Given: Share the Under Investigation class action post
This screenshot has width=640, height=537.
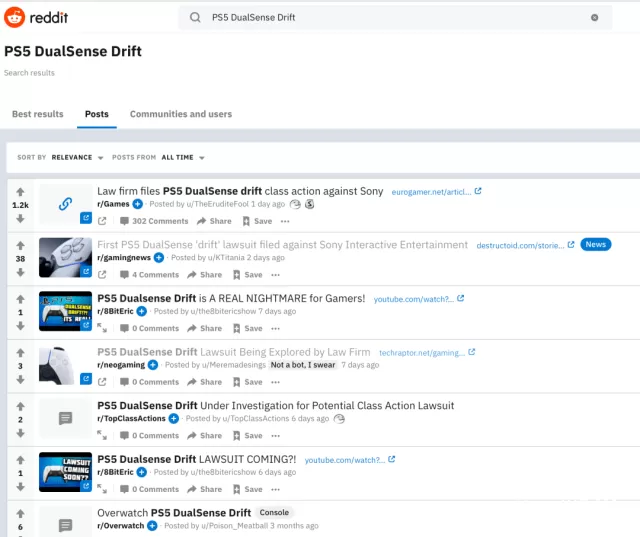Looking at the screenshot, I should [204, 435].
